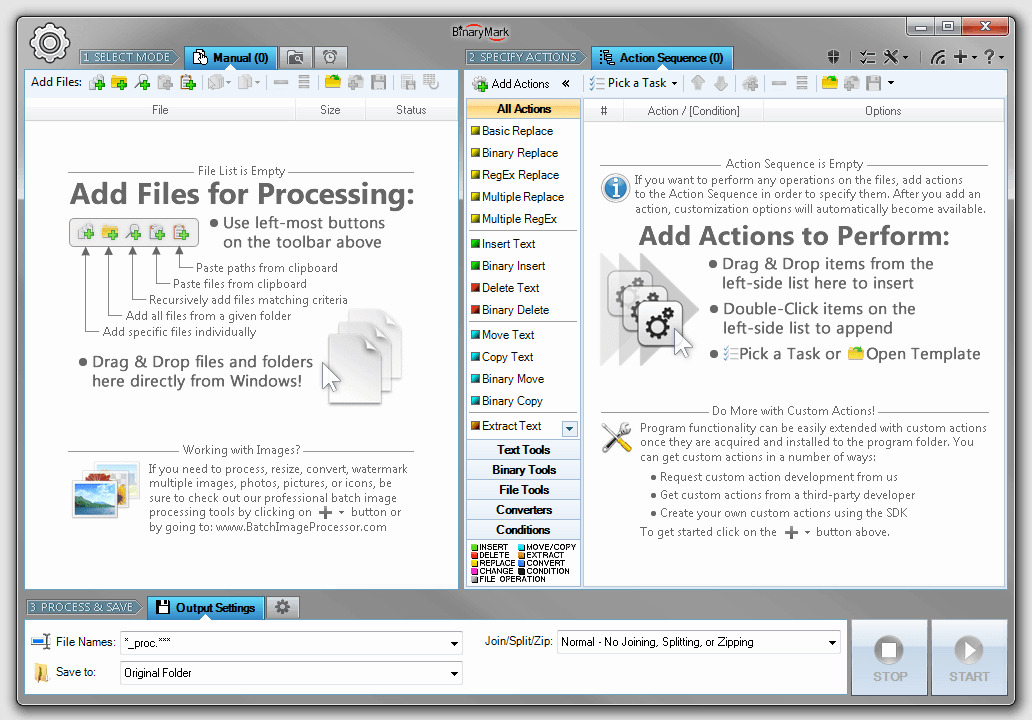The height and width of the screenshot is (720, 1032).
Task: Recursively add files matching criteria button
Action: (142, 83)
